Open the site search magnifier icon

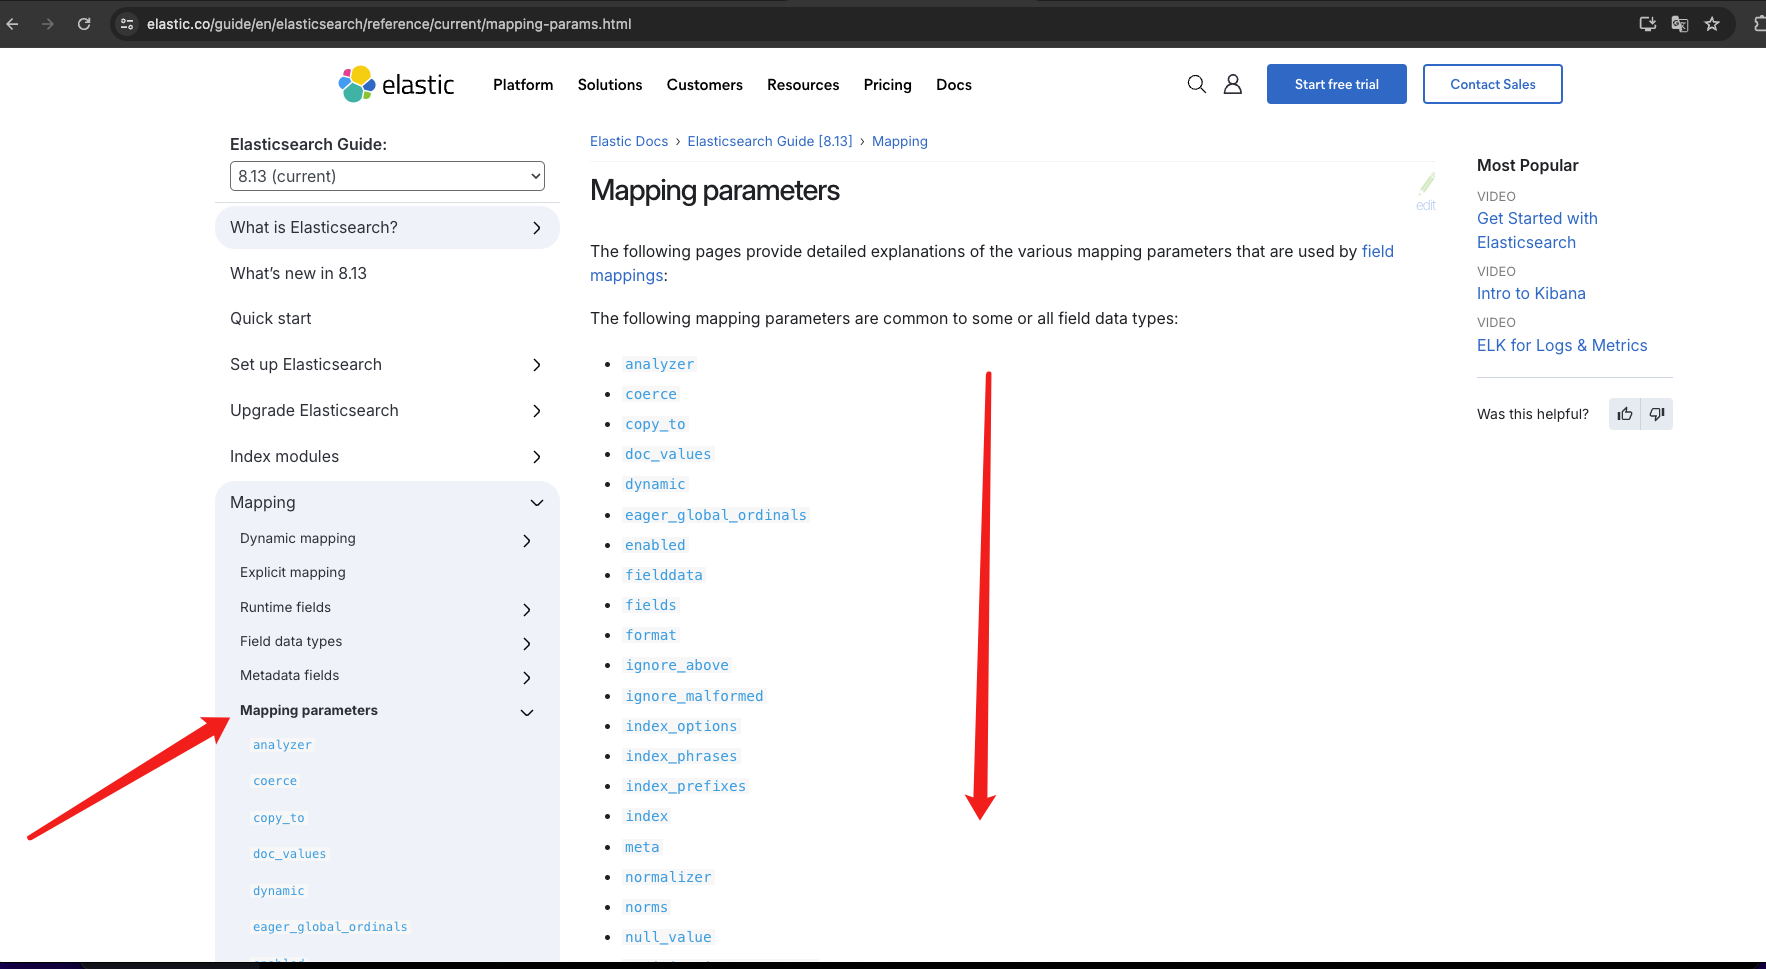(1196, 84)
